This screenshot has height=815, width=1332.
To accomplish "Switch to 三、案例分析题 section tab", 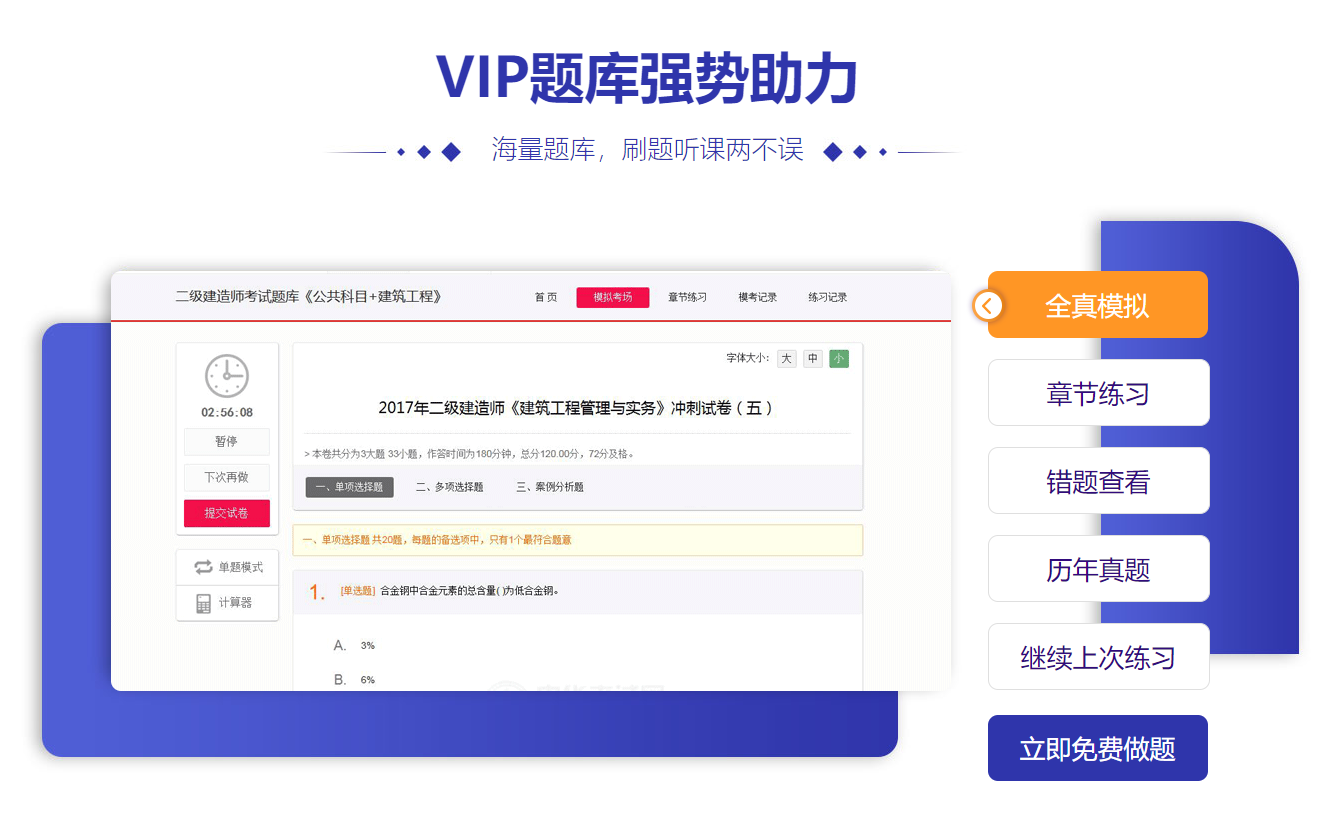I will tap(549, 487).
